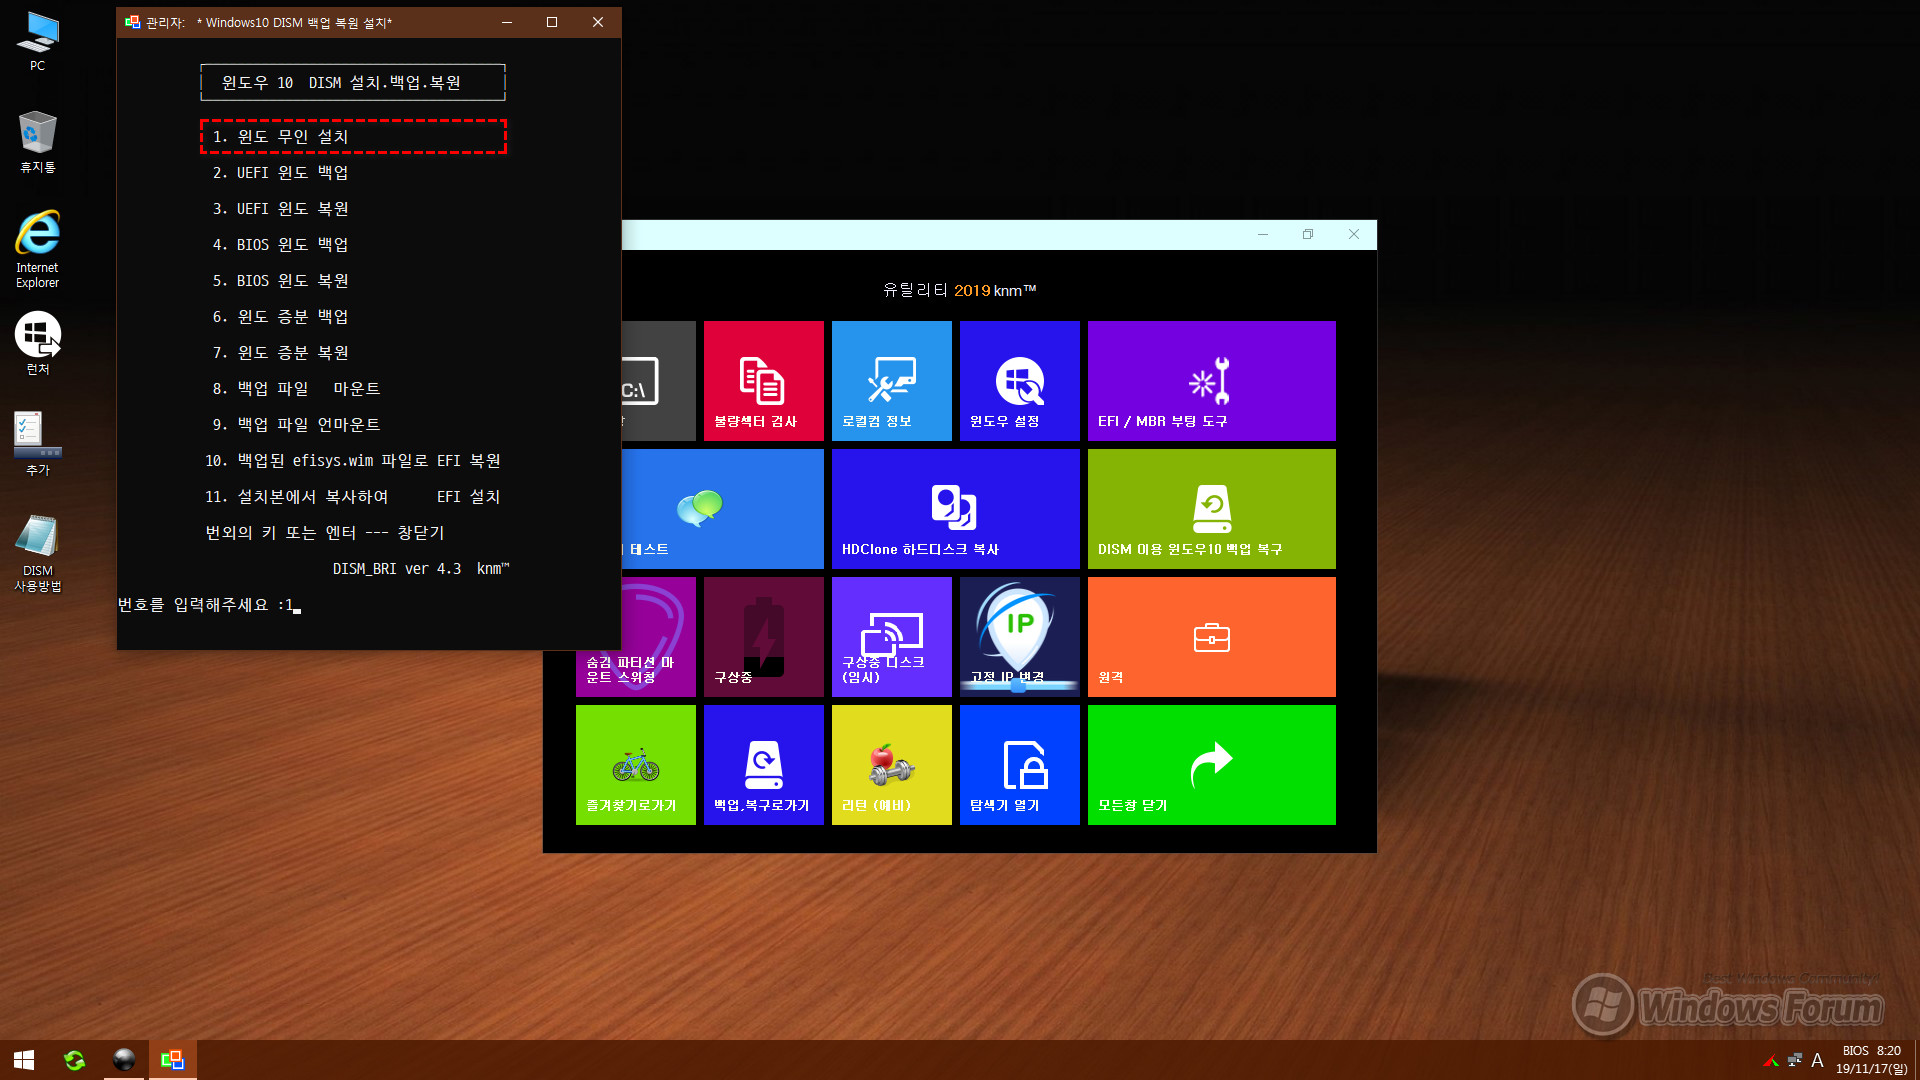Click menu line 11 EFI 설치
This screenshot has width=1920, height=1080.
(x=352, y=497)
